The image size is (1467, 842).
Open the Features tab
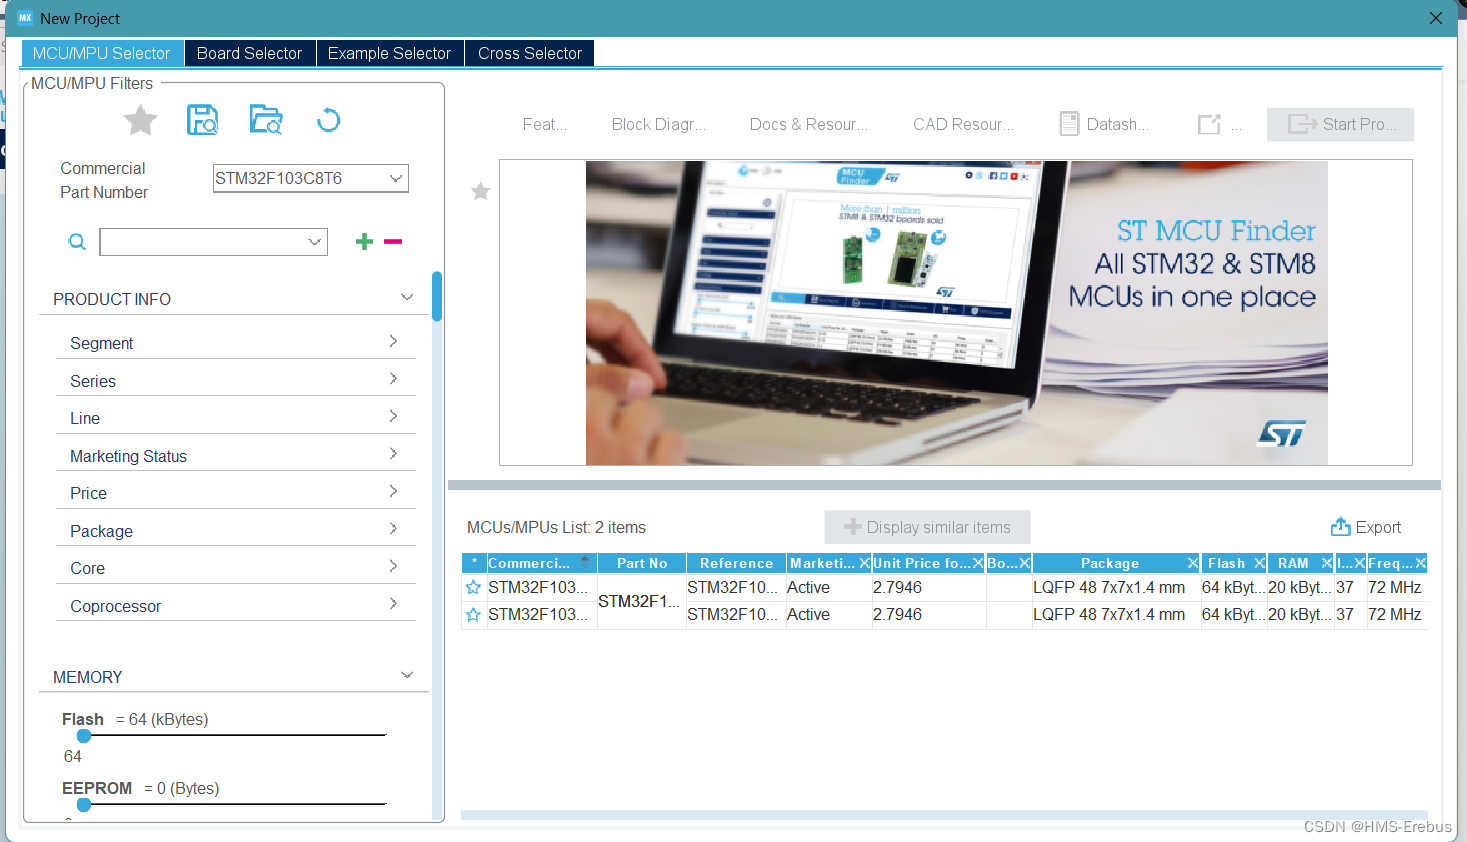544,124
